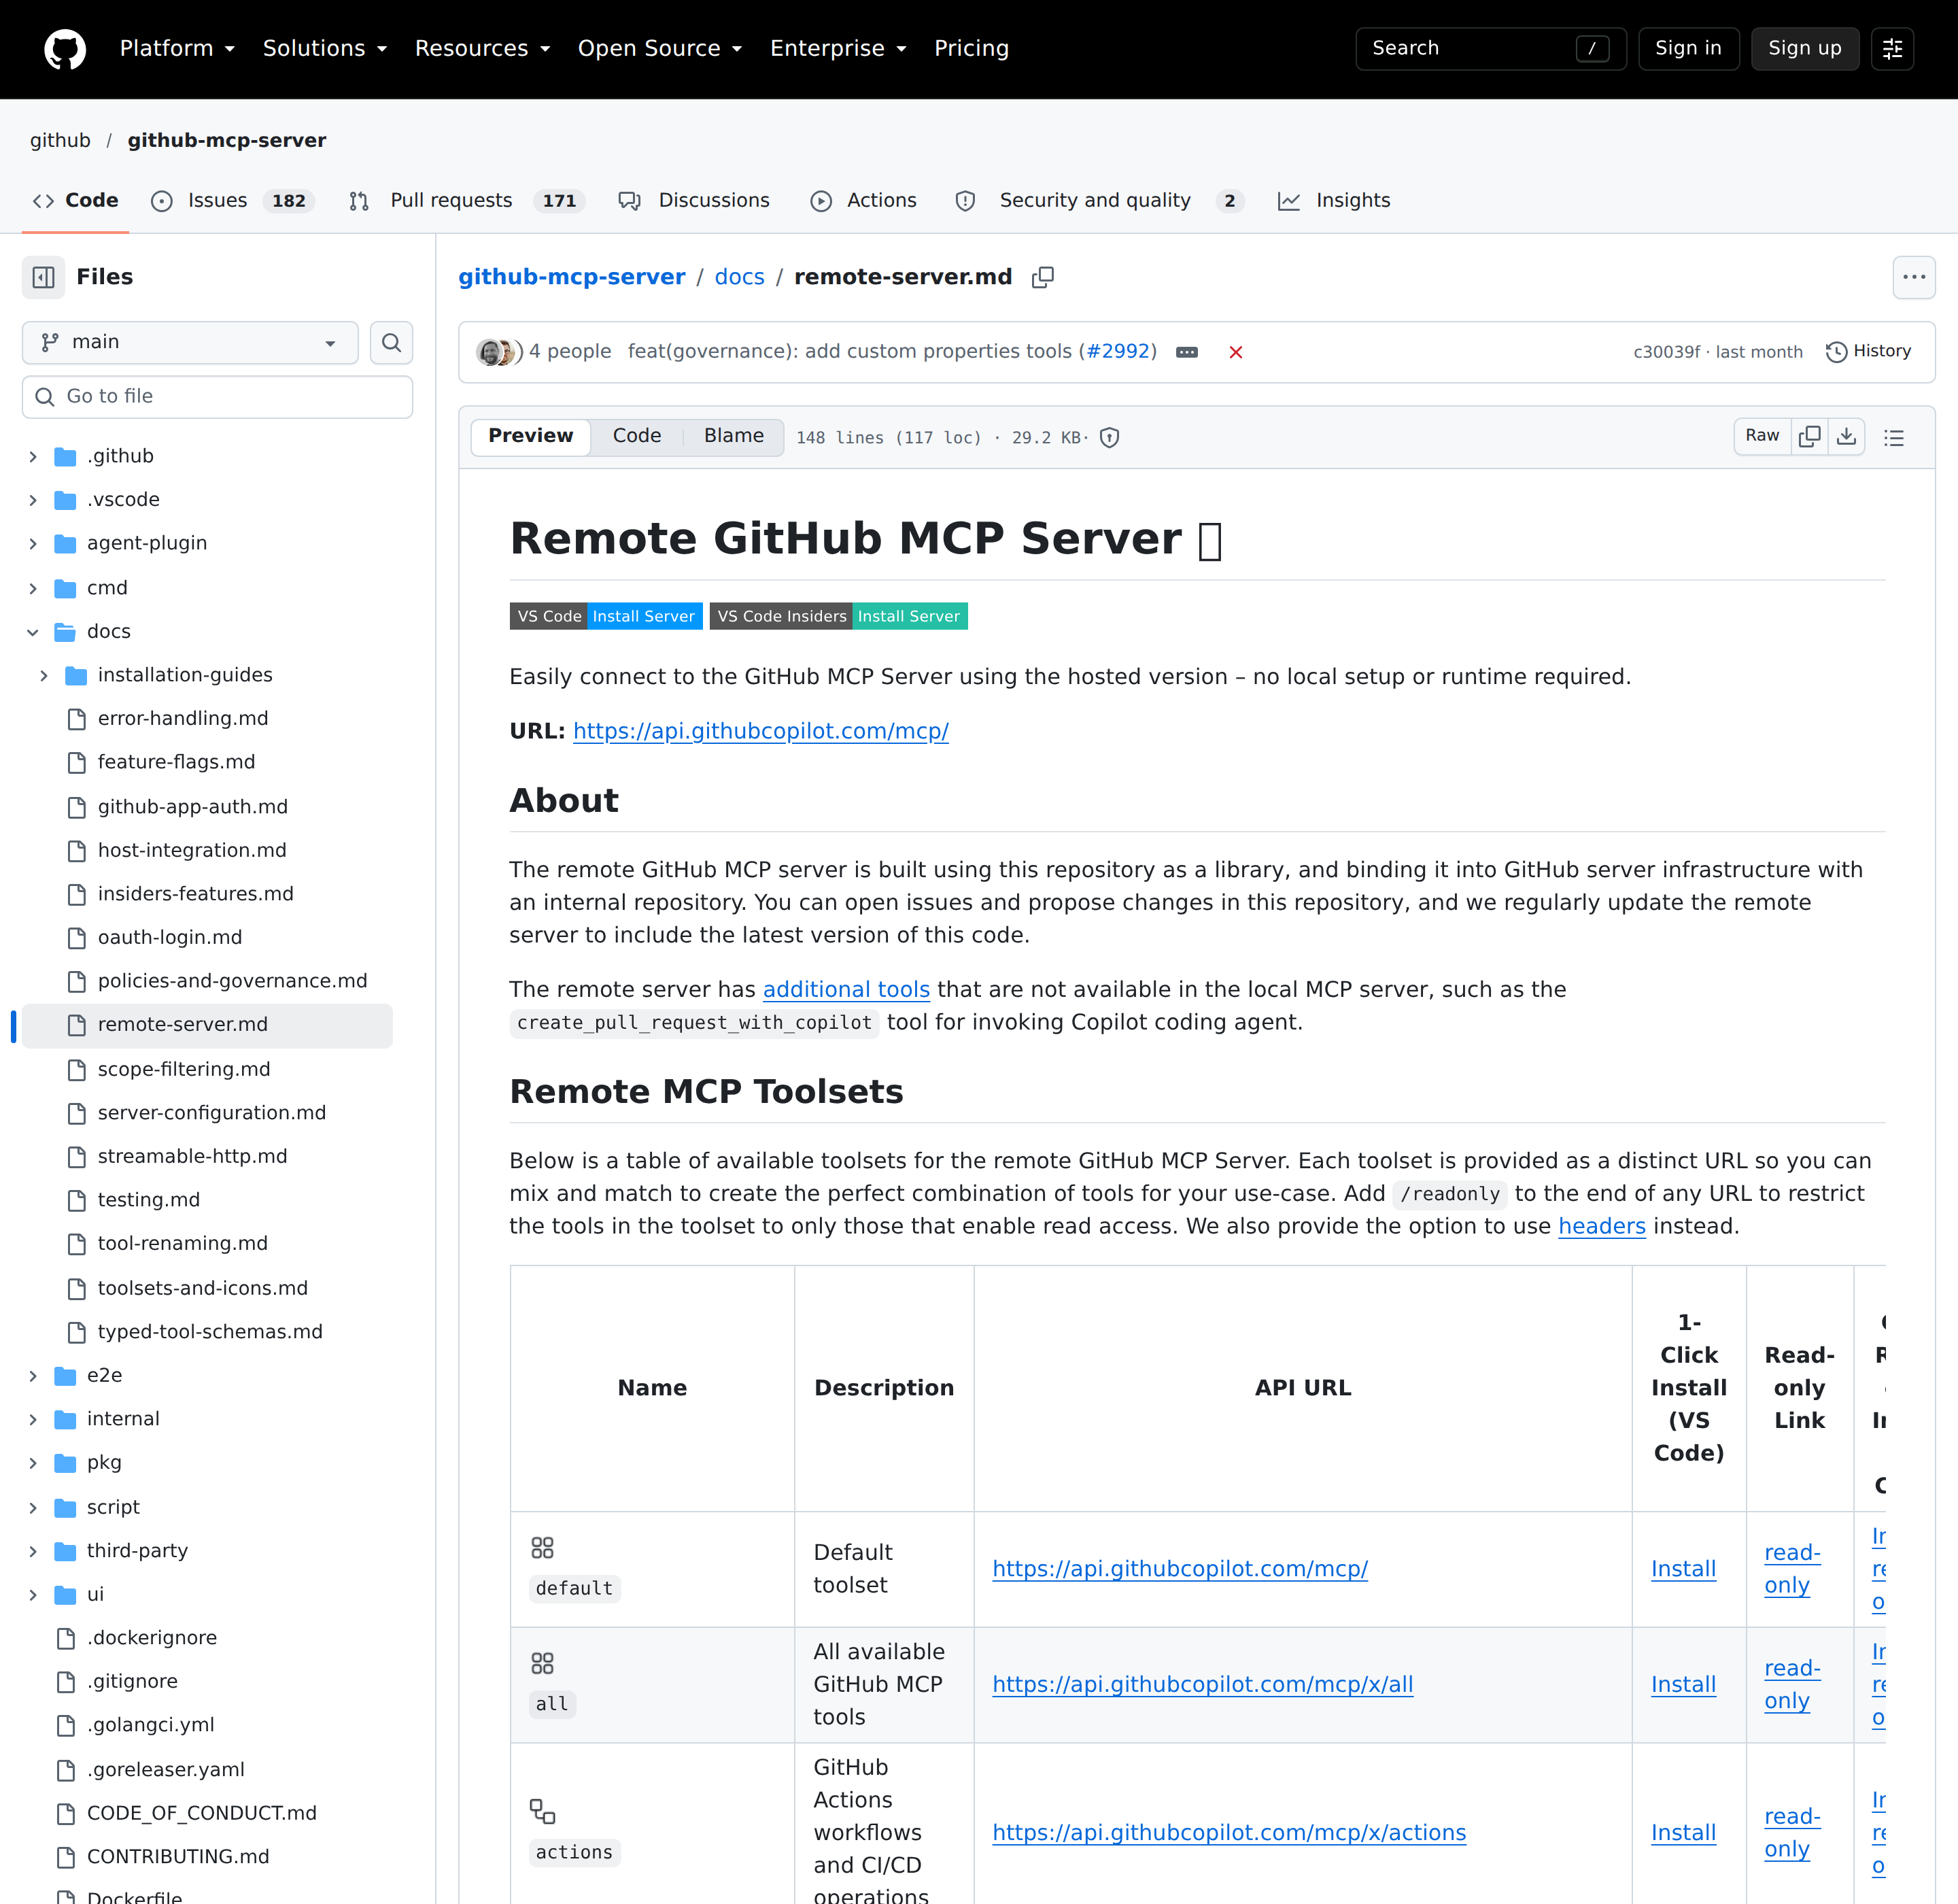Collapse the docs folder
1958x1904 pixels.
pyautogui.click(x=33, y=632)
